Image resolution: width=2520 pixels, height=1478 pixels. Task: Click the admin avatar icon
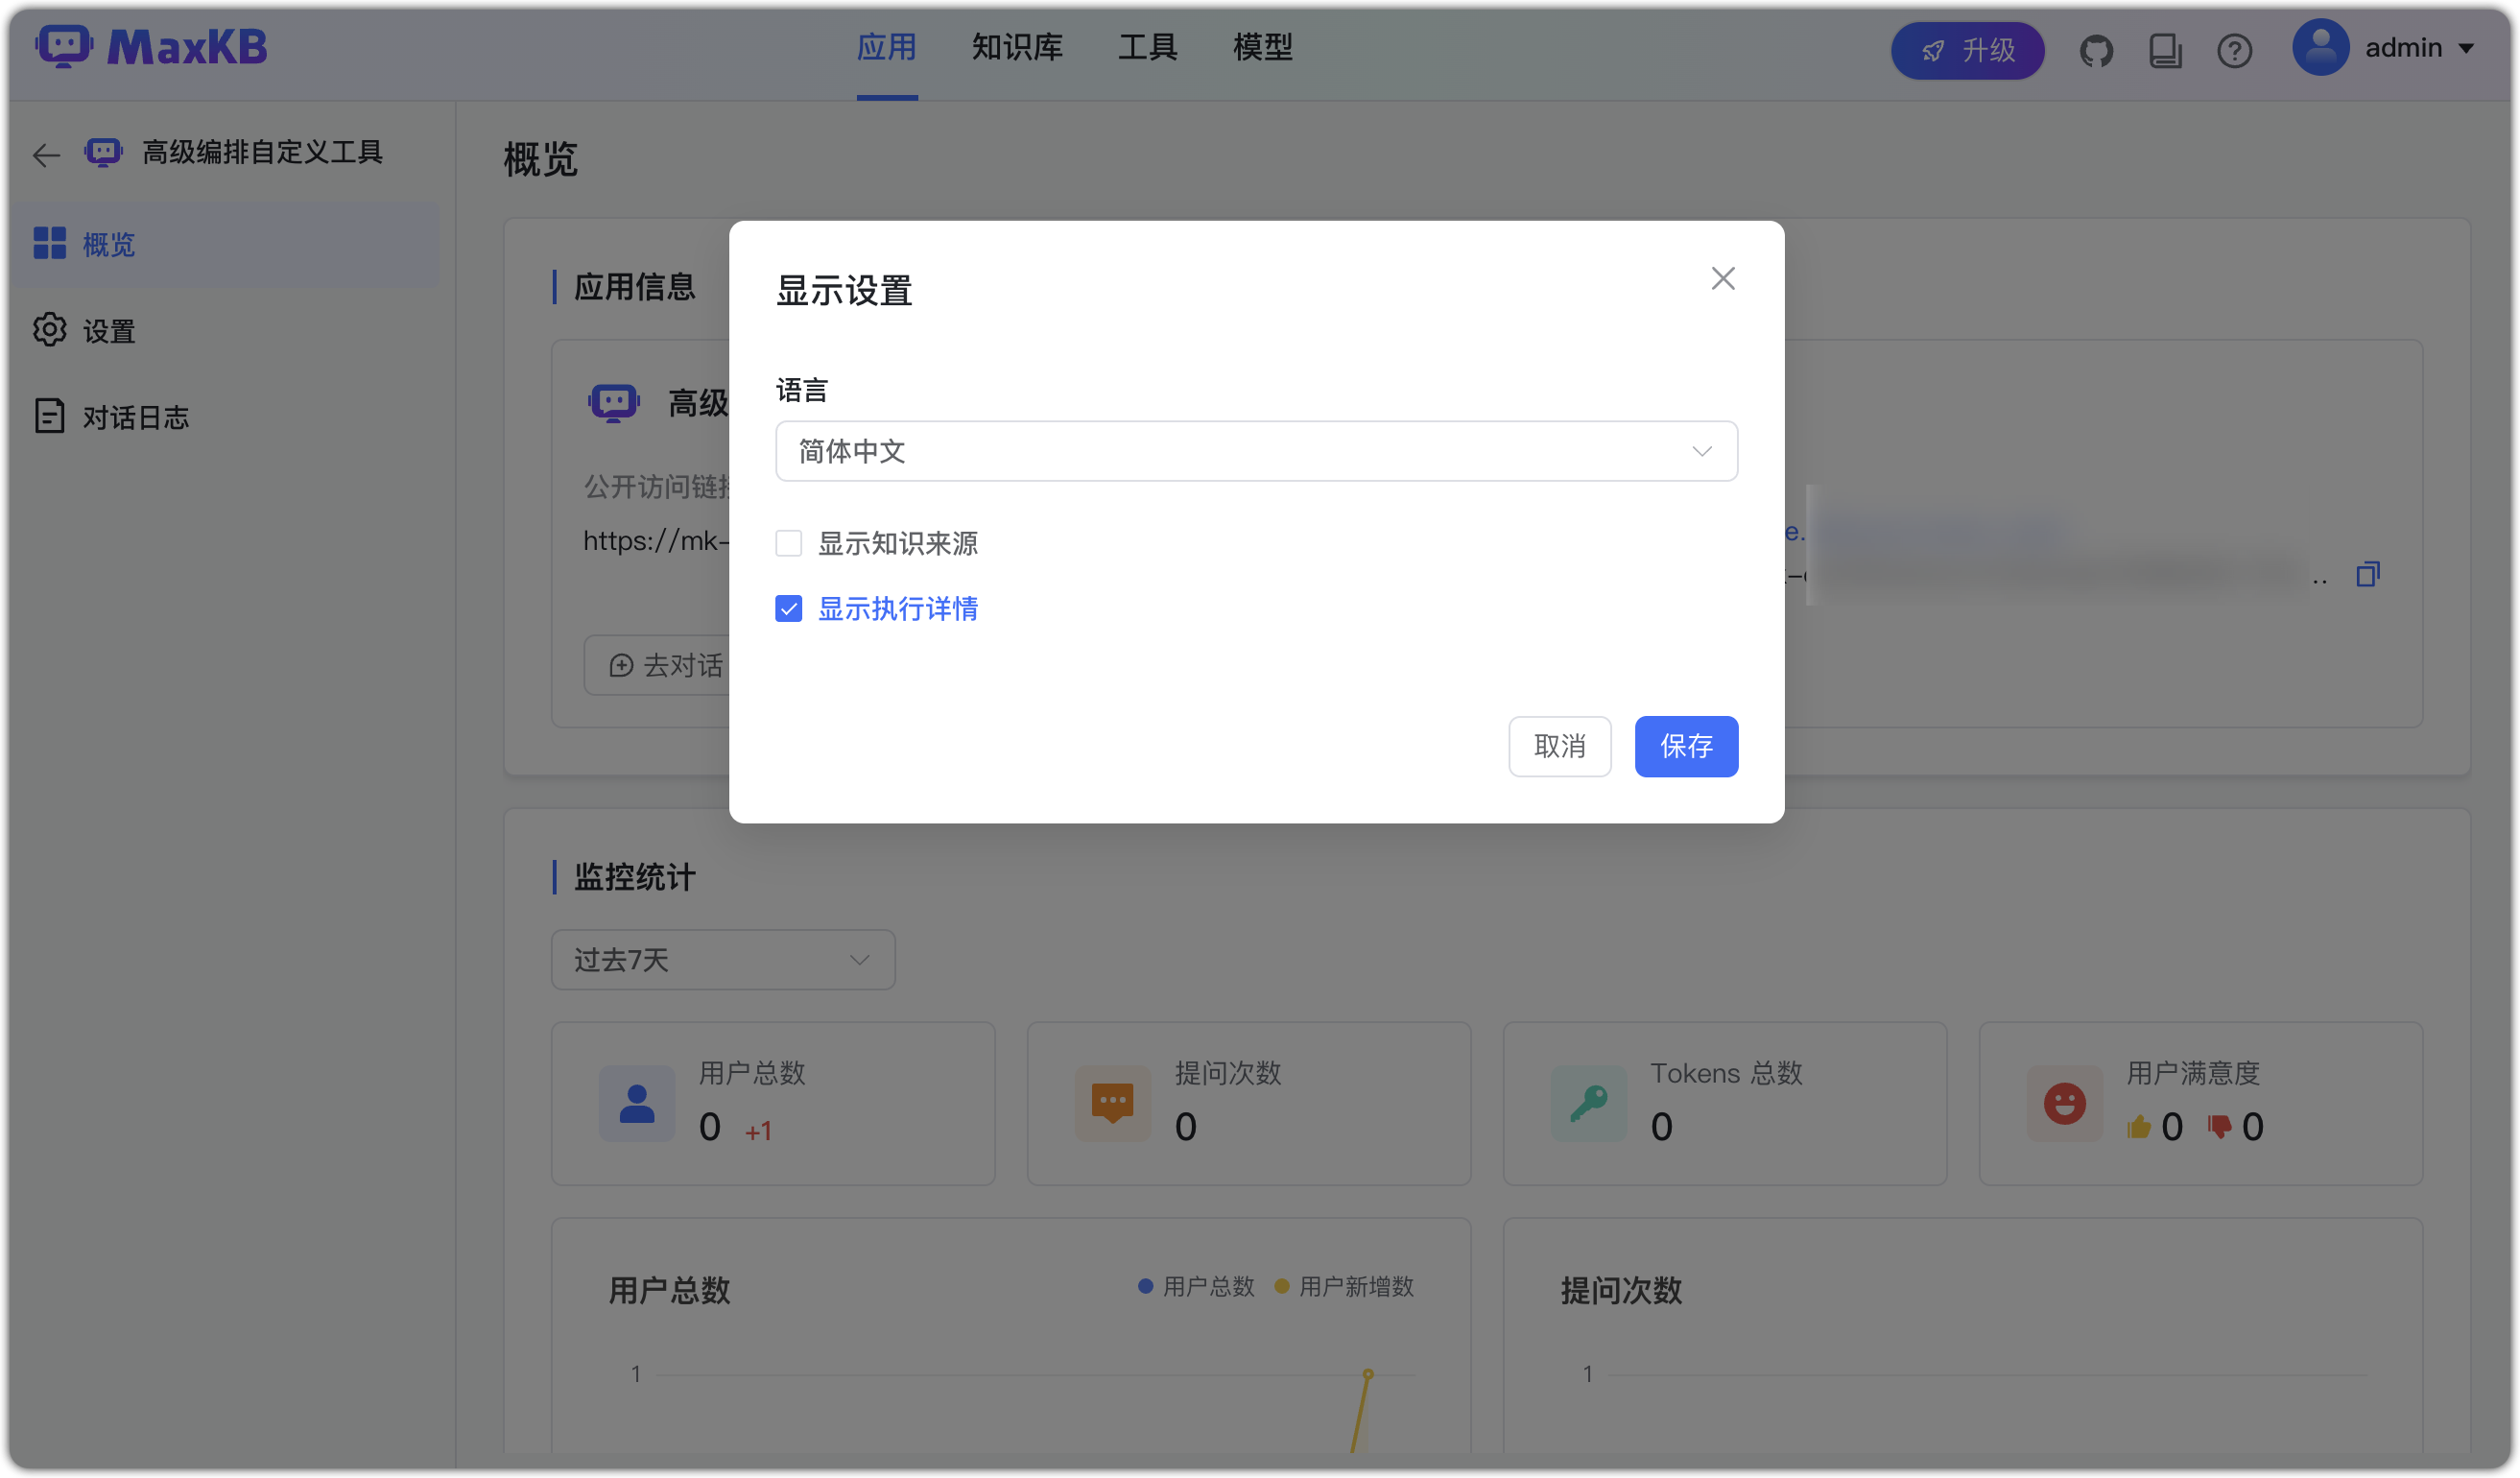point(2321,46)
